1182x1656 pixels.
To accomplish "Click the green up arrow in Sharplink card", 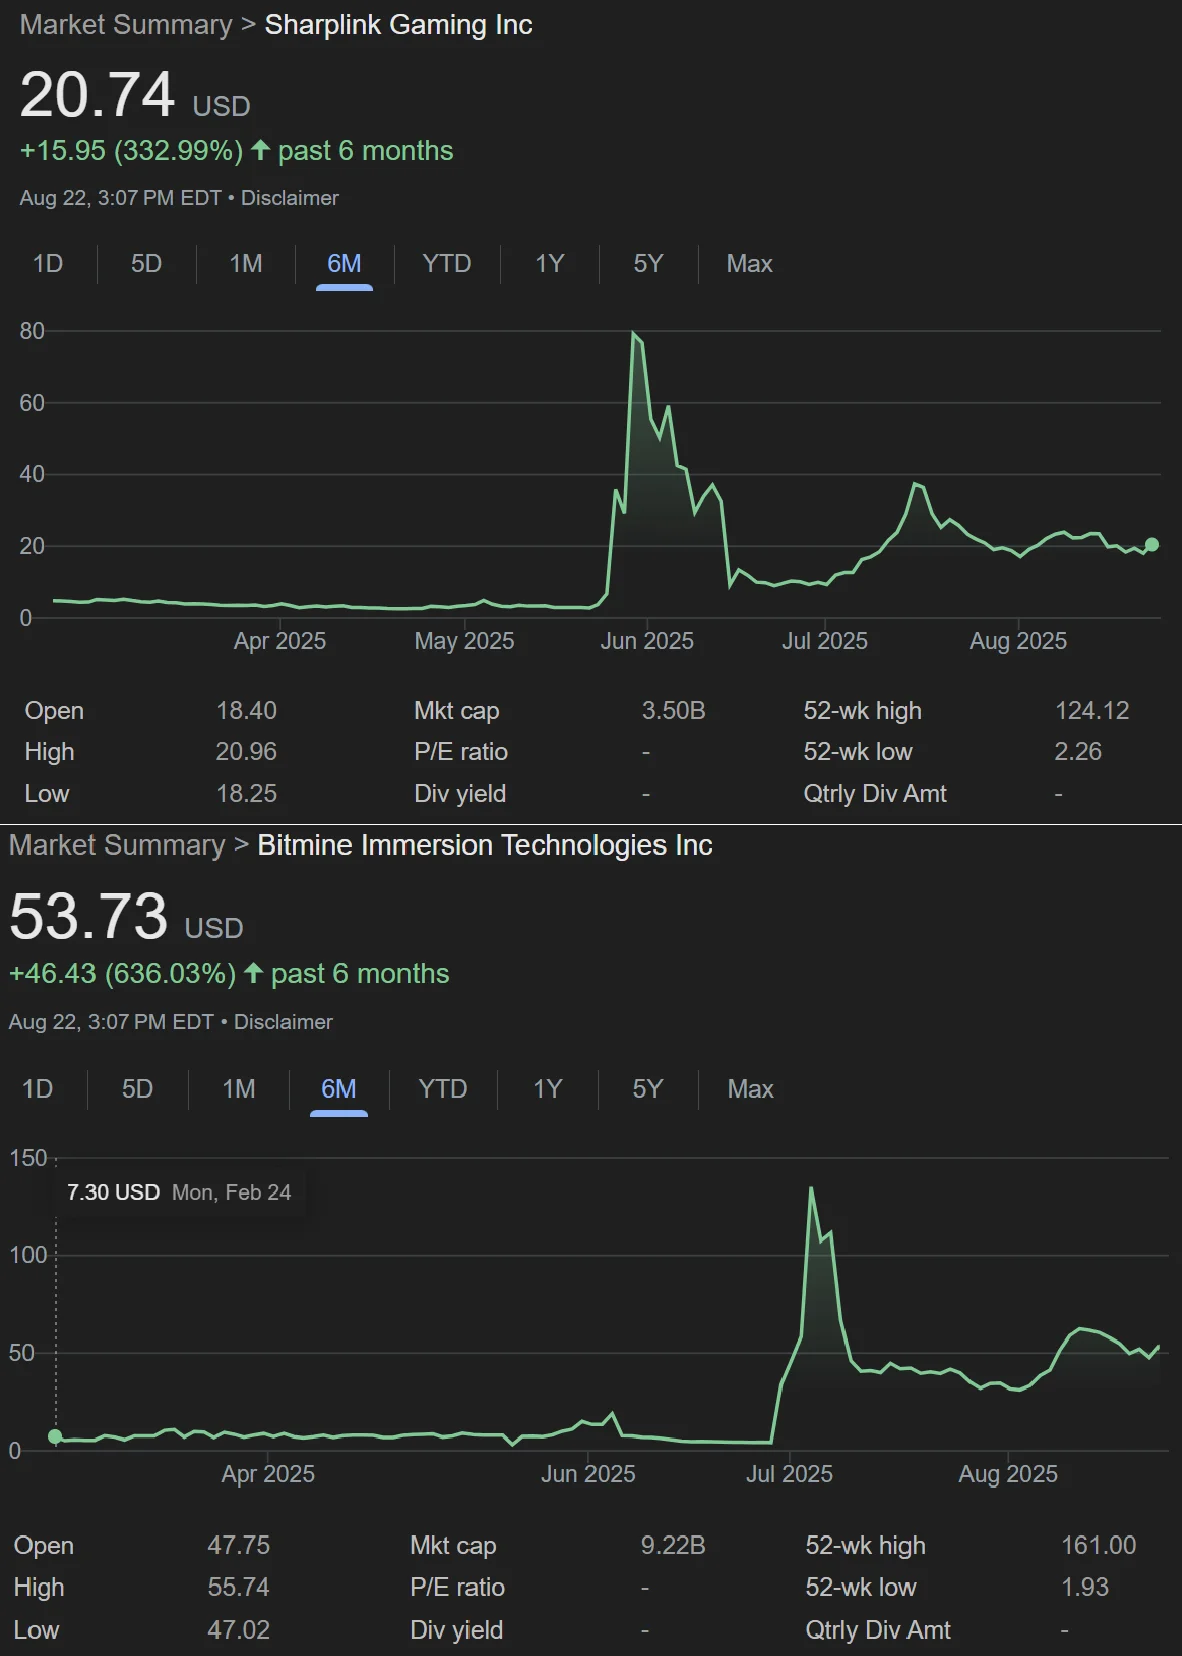I will (261, 150).
